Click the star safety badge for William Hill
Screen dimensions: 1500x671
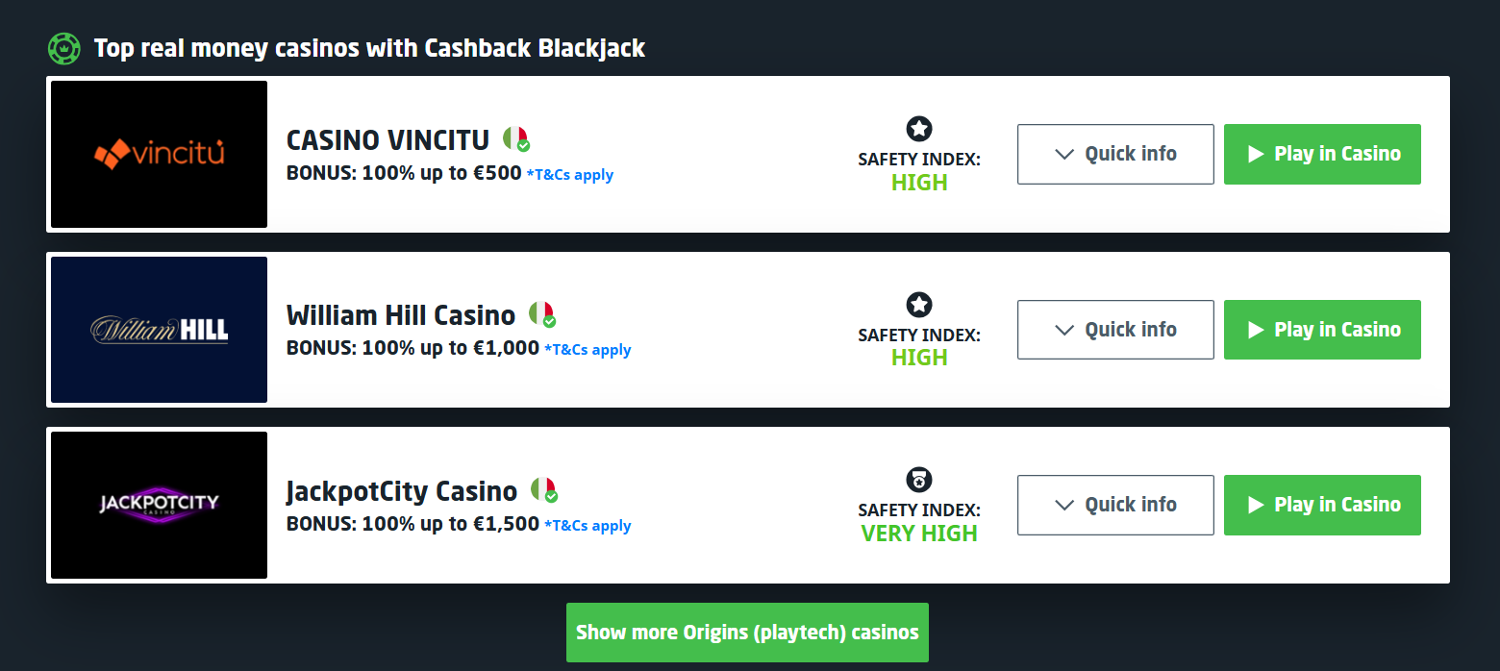[919, 305]
